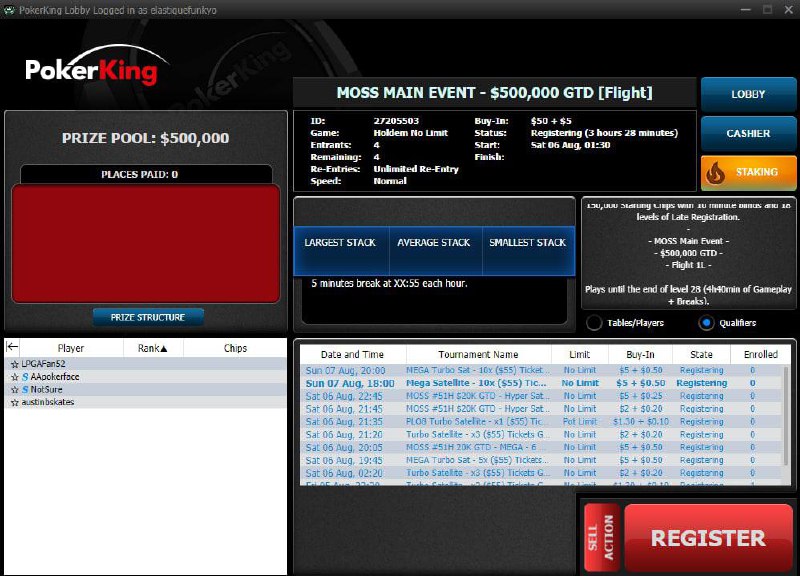Select the Qualifiers radio button
This screenshot has height=576, width=800.
706,323
